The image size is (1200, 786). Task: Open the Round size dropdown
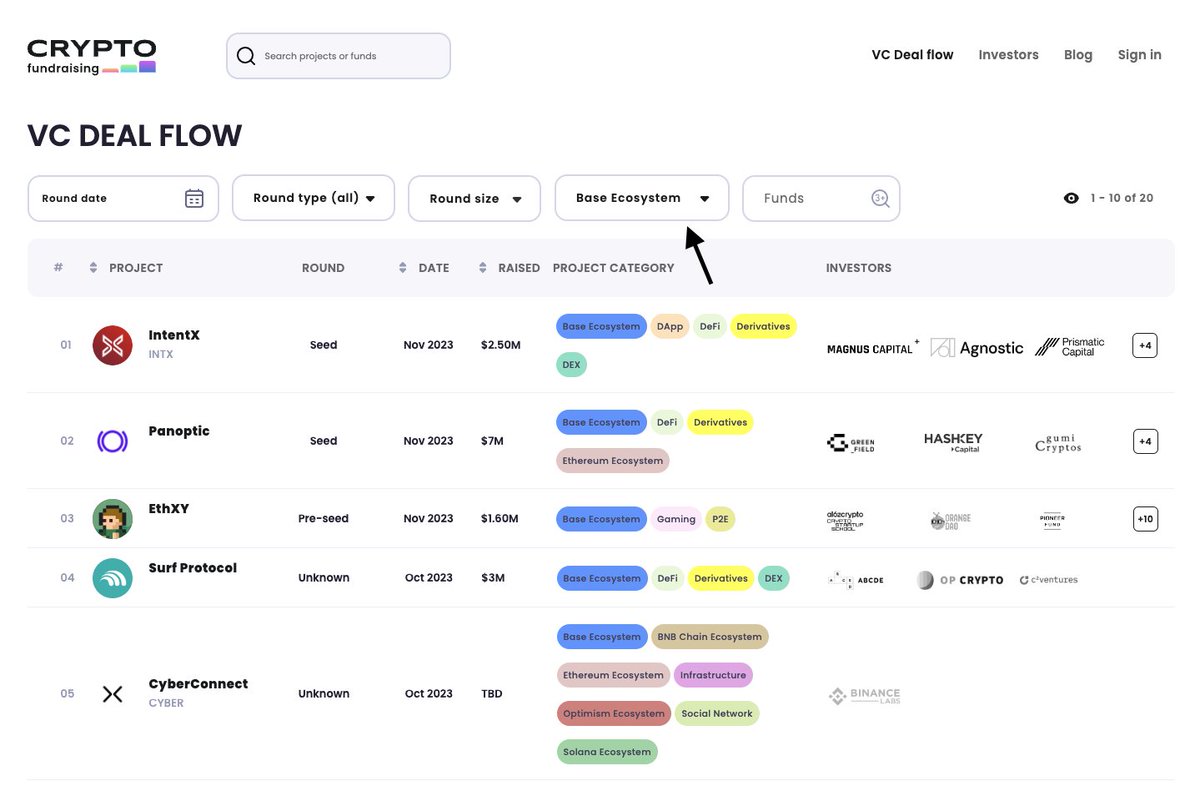click(x=474, y=198)
